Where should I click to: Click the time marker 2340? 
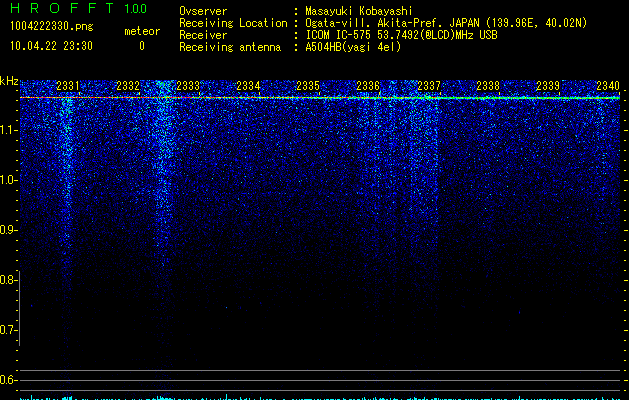pos(608,86)
